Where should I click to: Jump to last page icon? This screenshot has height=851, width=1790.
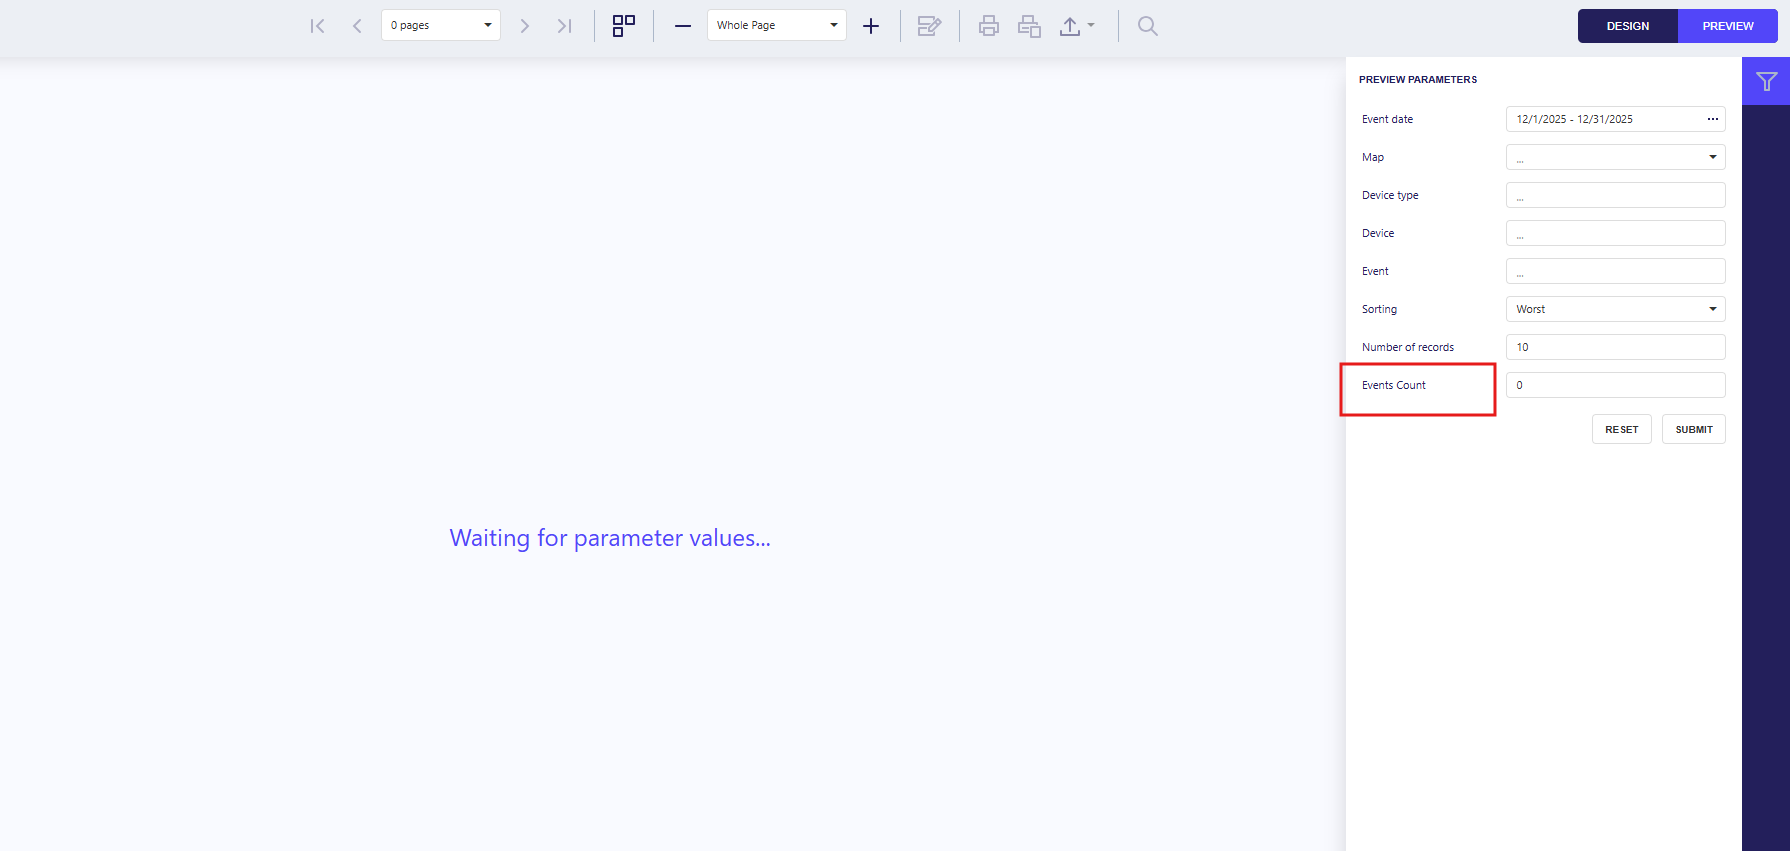pos(564,26)
